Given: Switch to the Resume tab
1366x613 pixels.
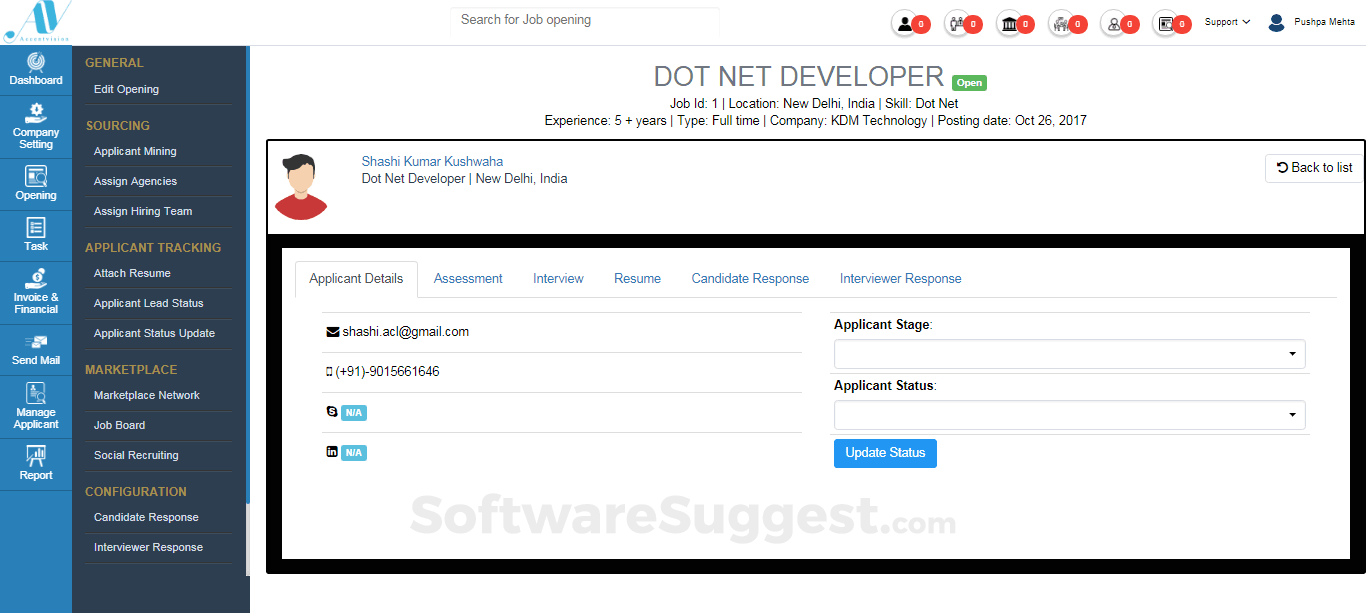Looking at the screenshot, I should pos(637,279).
